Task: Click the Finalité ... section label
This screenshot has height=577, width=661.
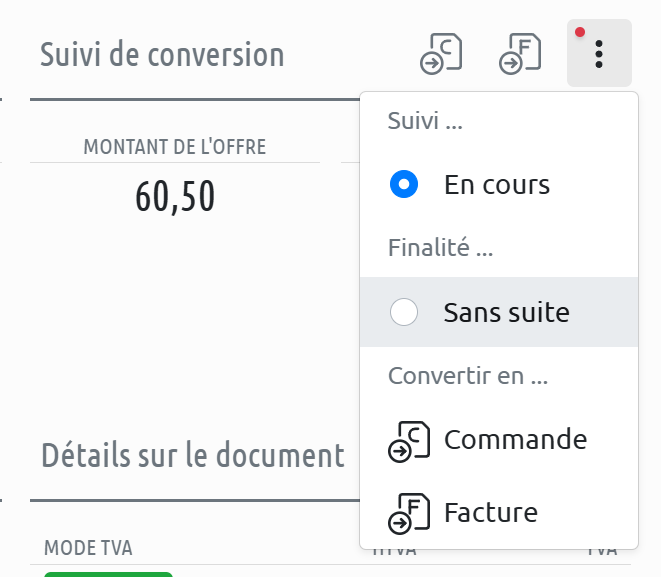Action: click(x=440, y=248)
